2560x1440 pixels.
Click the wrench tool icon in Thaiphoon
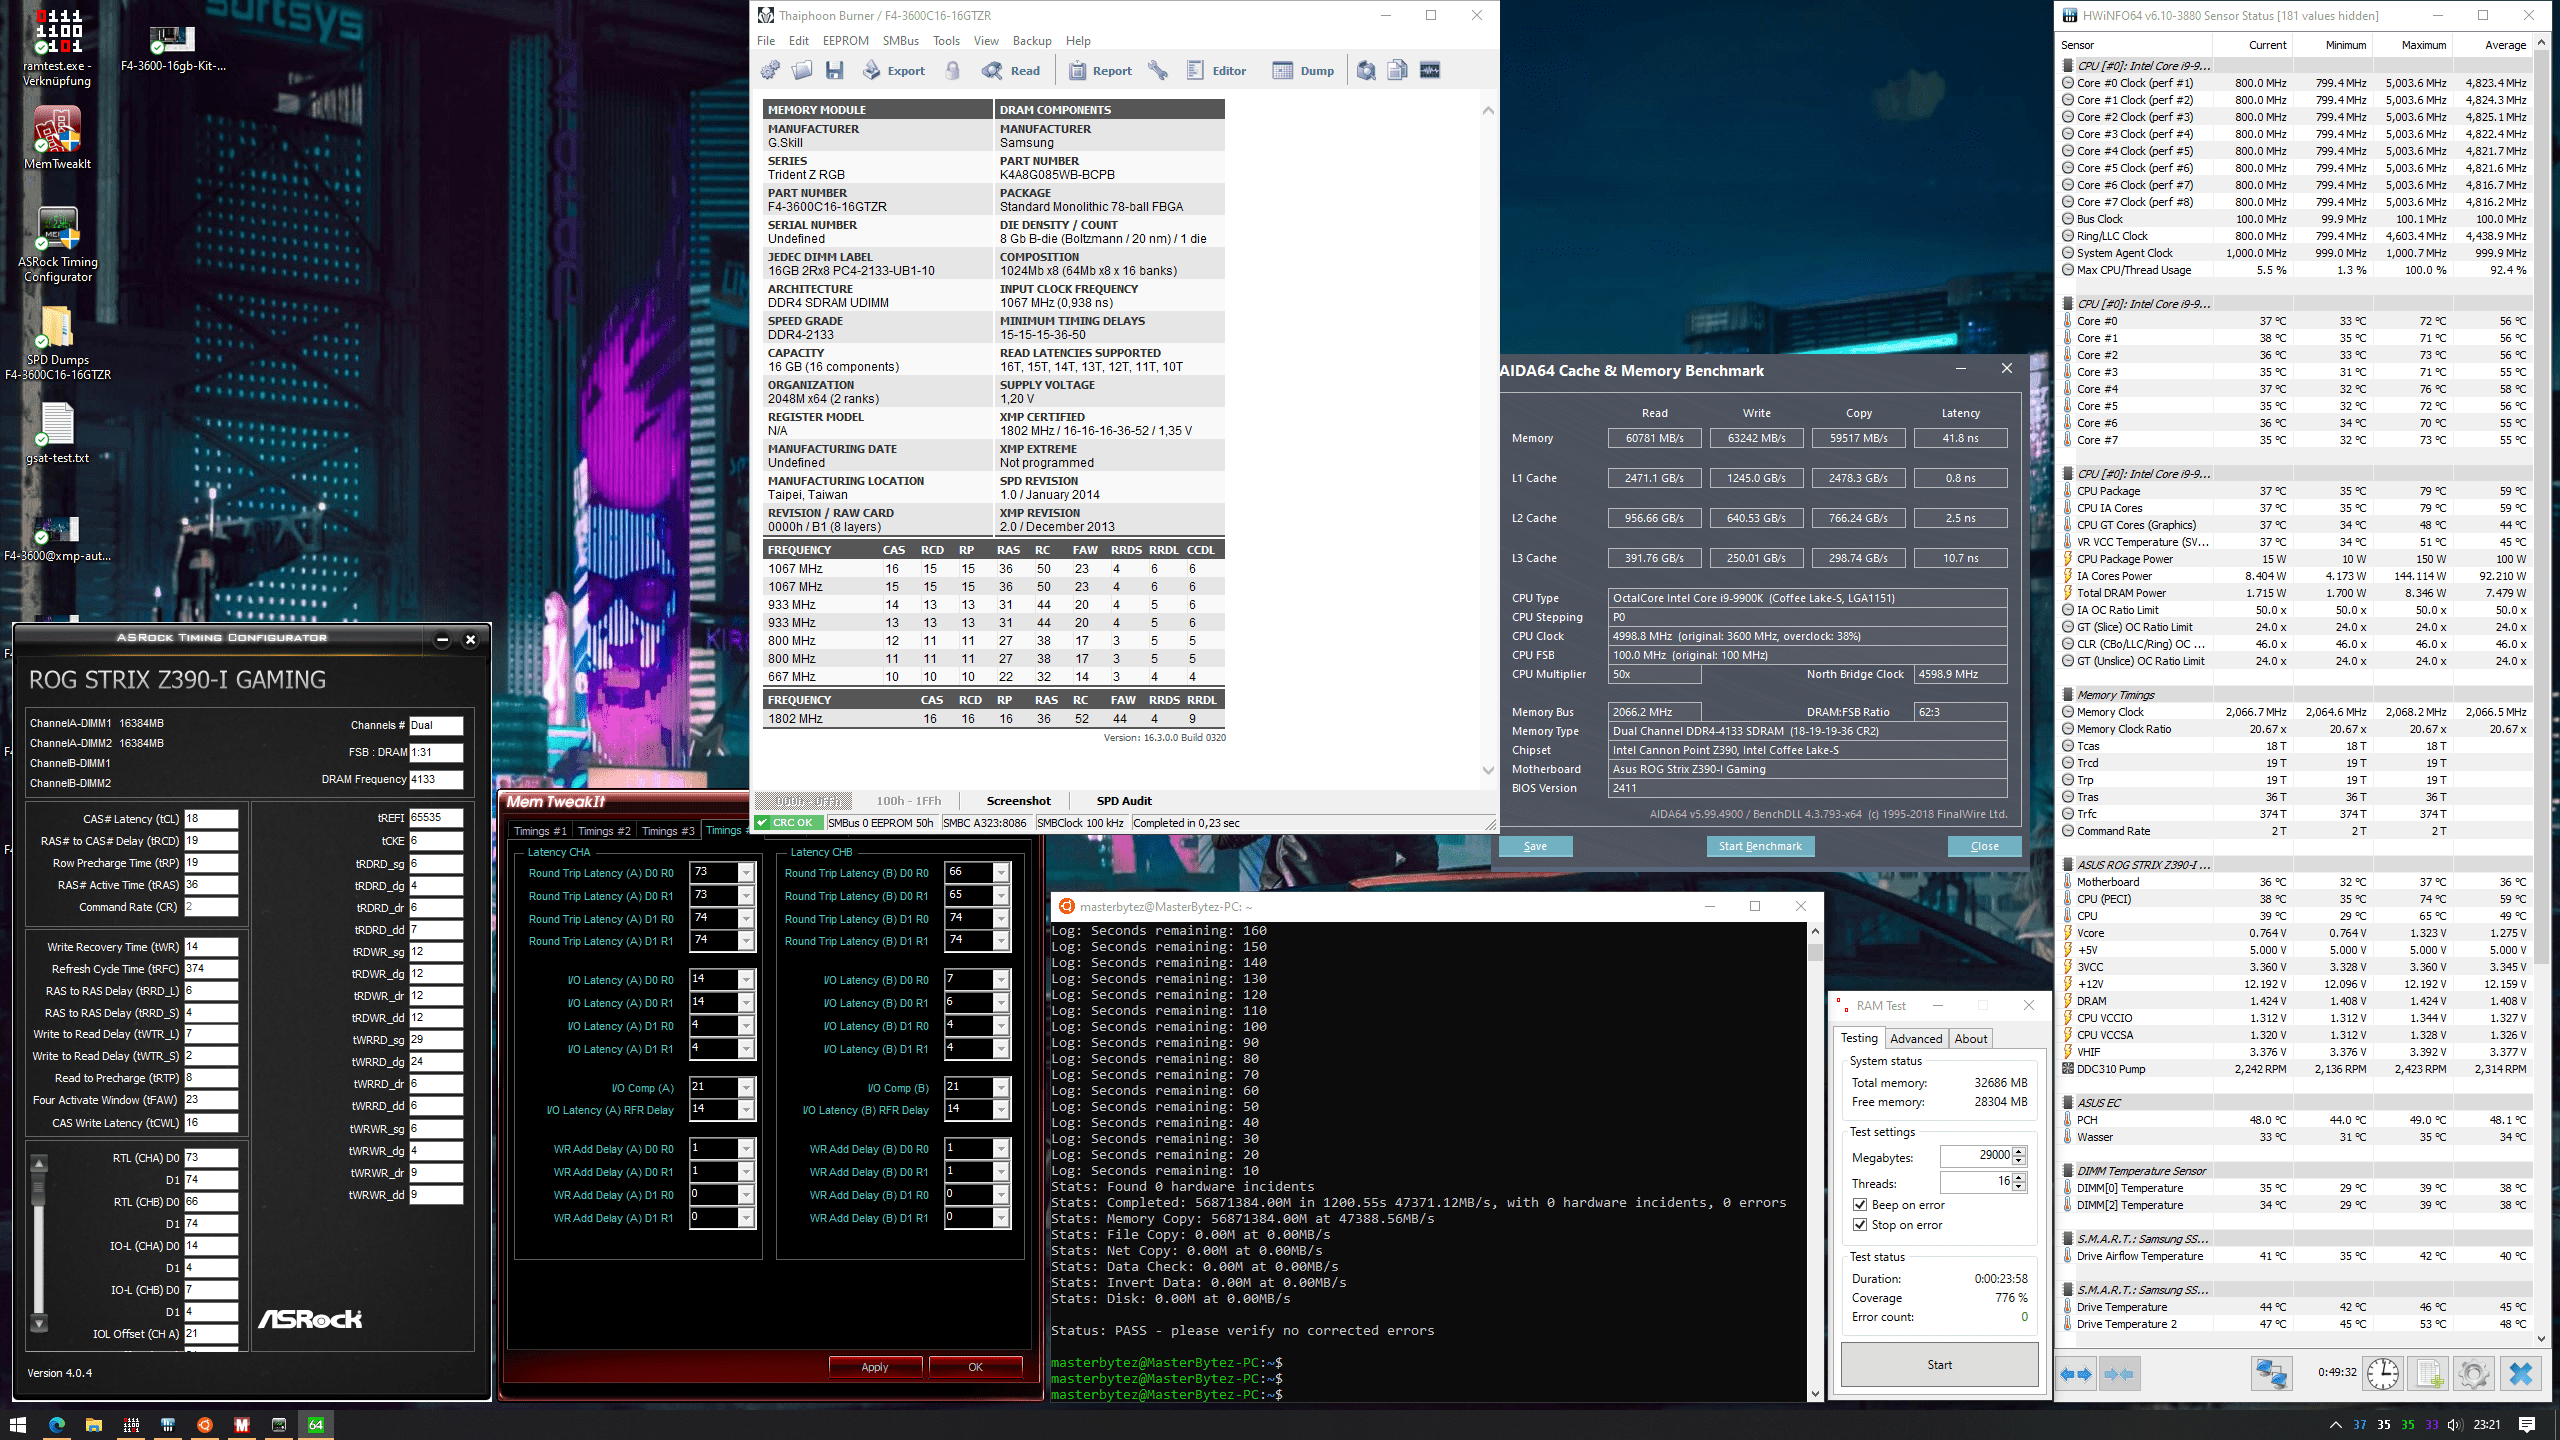click(x=1158, y=70)
